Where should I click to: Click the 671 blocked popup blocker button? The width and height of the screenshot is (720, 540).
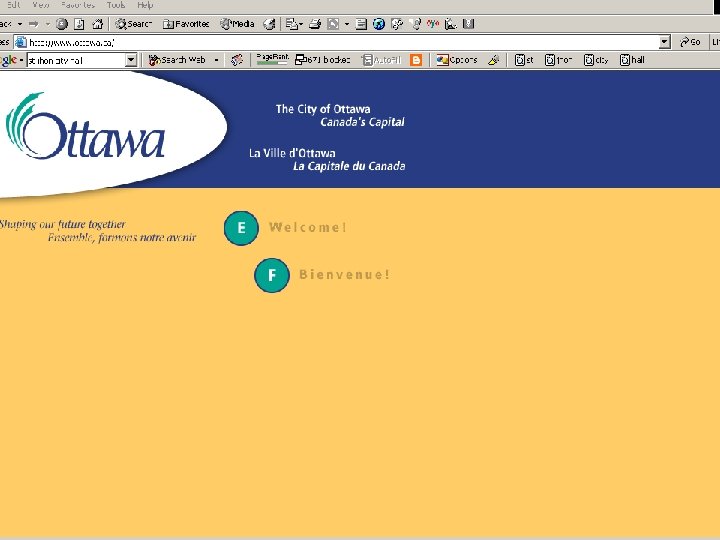tap(323, 60)
